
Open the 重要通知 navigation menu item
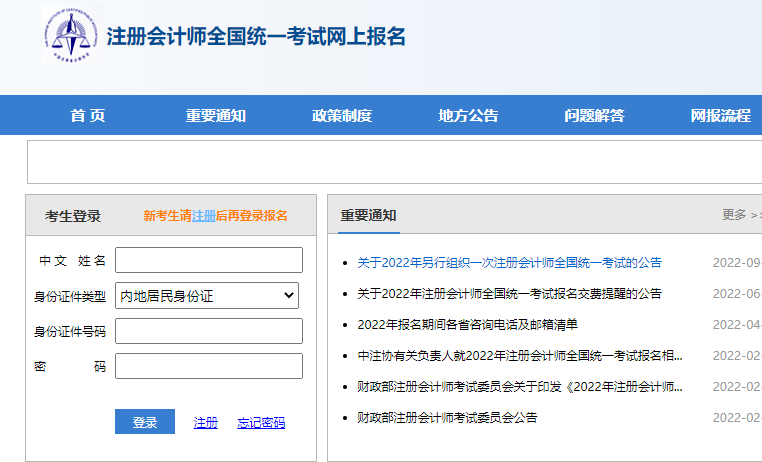pyautogui.click(x=215, y=115)
